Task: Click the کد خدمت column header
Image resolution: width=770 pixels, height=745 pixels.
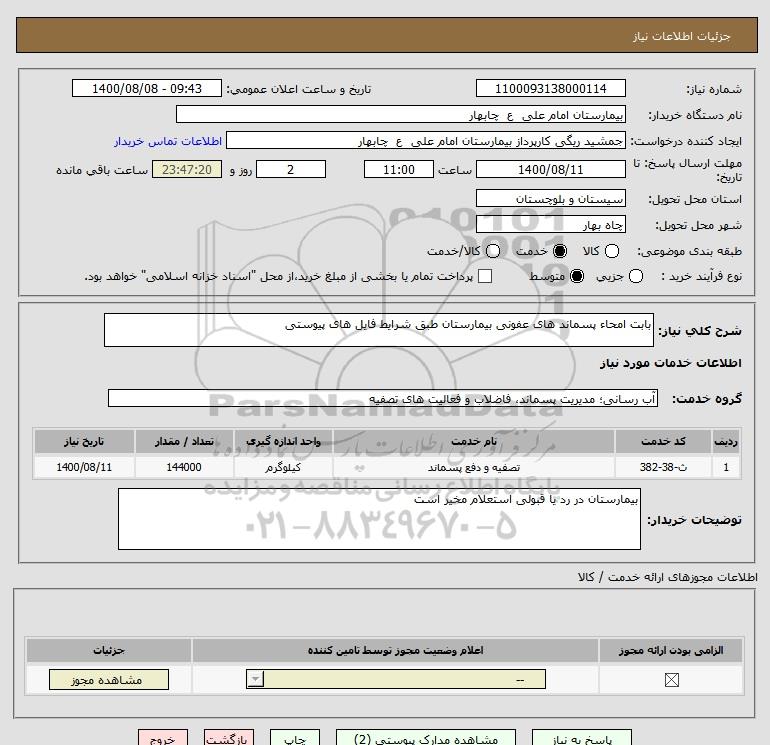Action: pyautogui.click(x=663, y=441)
